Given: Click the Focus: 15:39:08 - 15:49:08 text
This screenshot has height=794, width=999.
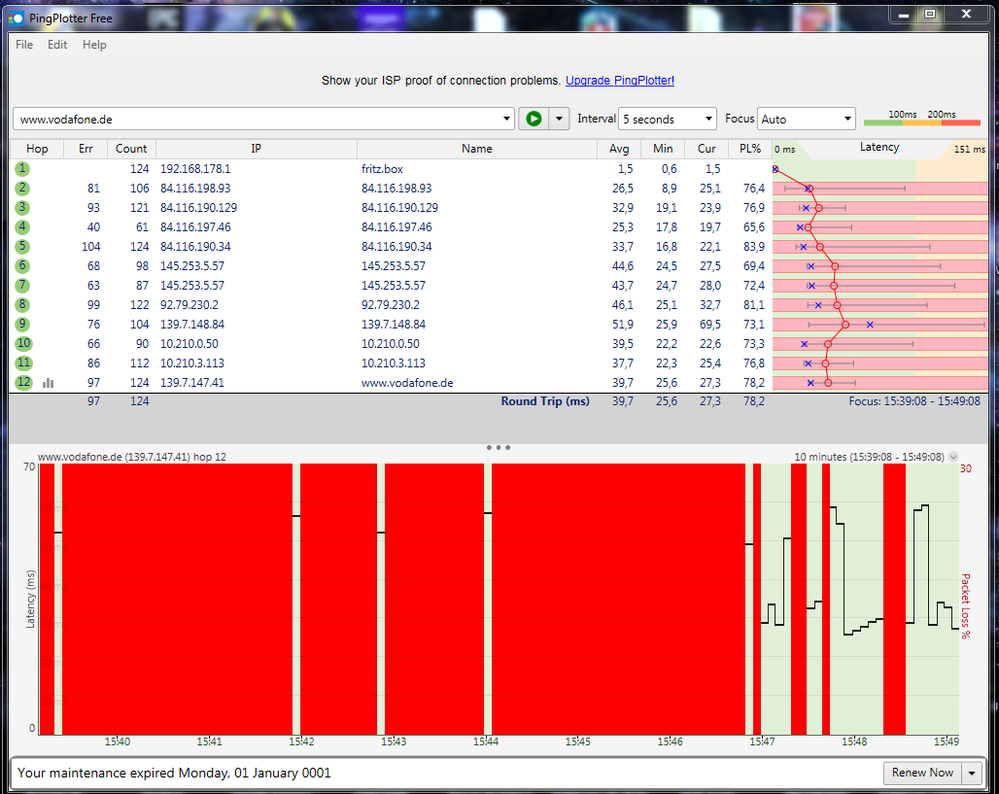Looking at the screenshot, I should click(x=914, y=401).
